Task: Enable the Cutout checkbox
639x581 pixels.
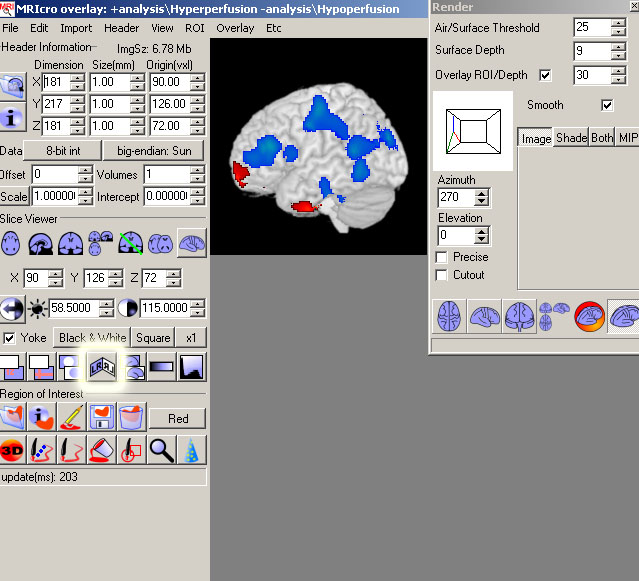Action: (443, 275)
